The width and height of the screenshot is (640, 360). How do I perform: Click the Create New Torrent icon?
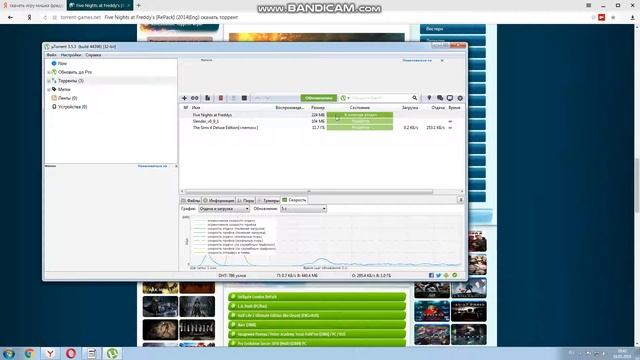tap(208, 98)
